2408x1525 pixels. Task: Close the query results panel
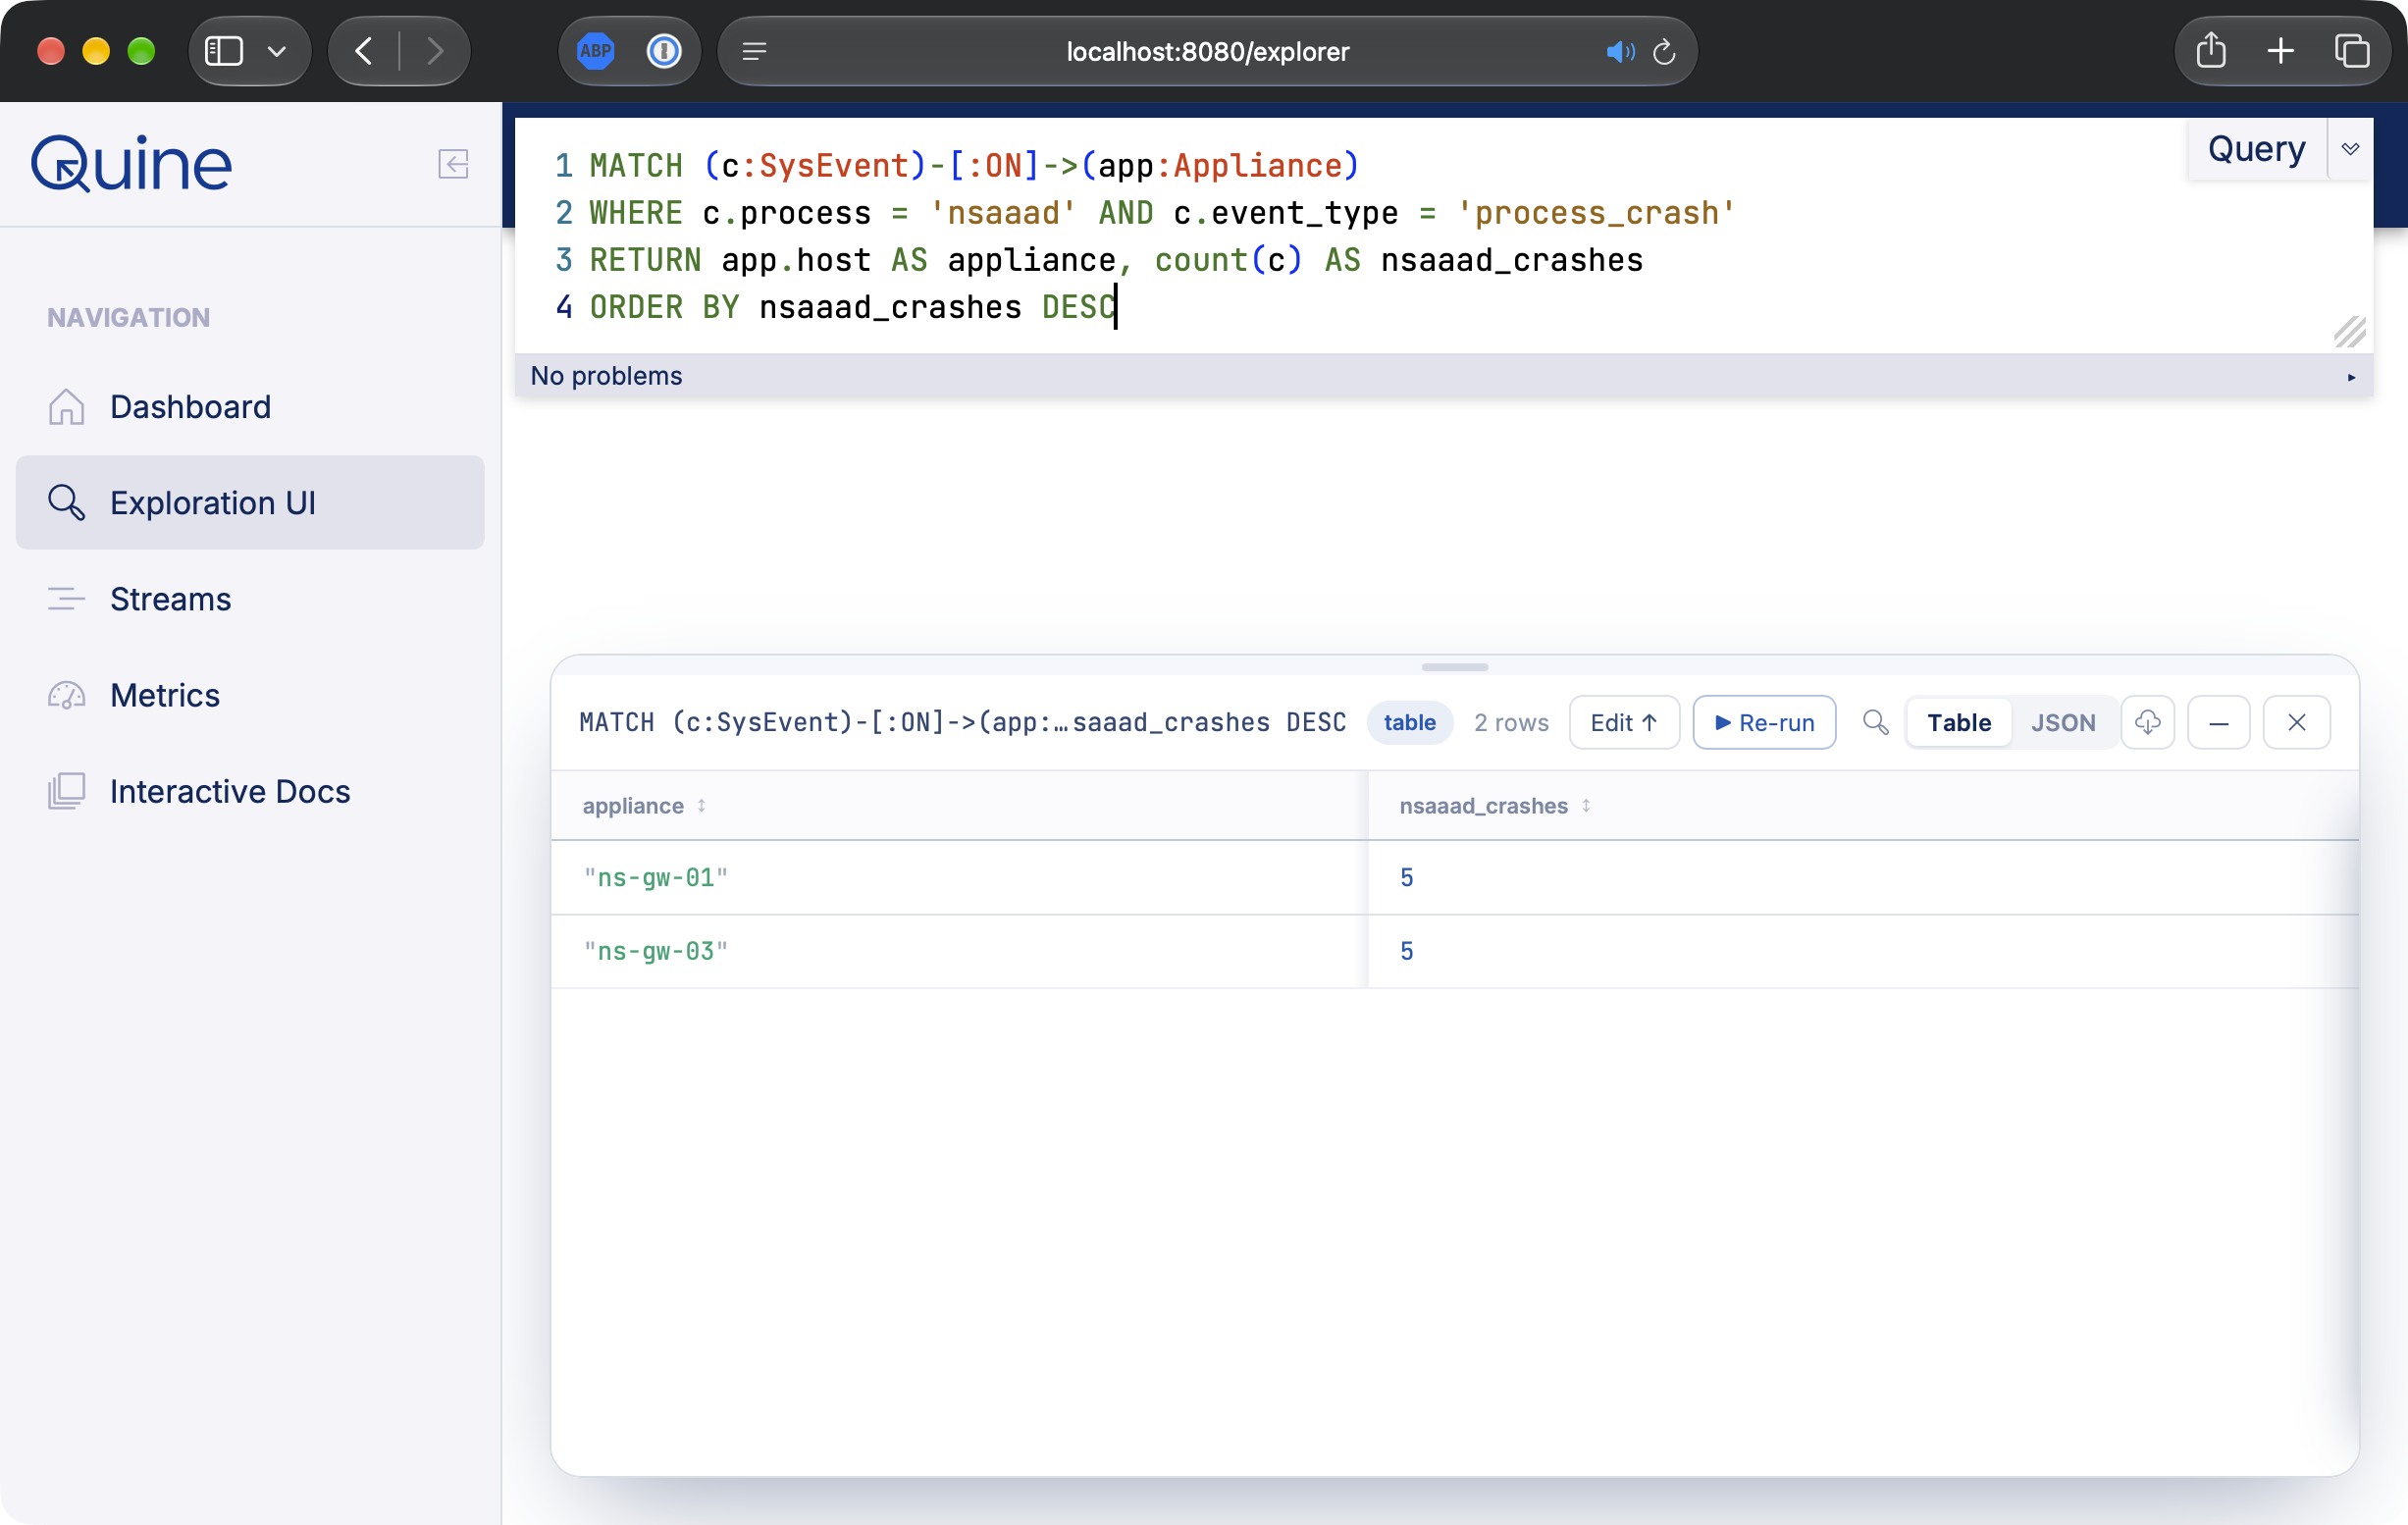[2296, 722]
